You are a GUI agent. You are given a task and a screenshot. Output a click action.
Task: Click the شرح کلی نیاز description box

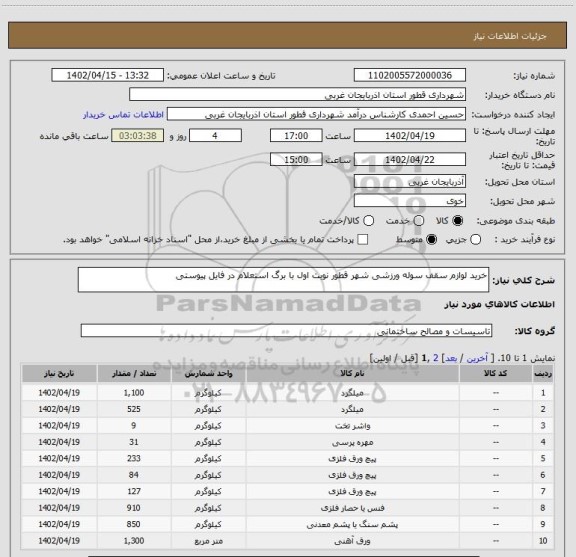coord(283,280)
